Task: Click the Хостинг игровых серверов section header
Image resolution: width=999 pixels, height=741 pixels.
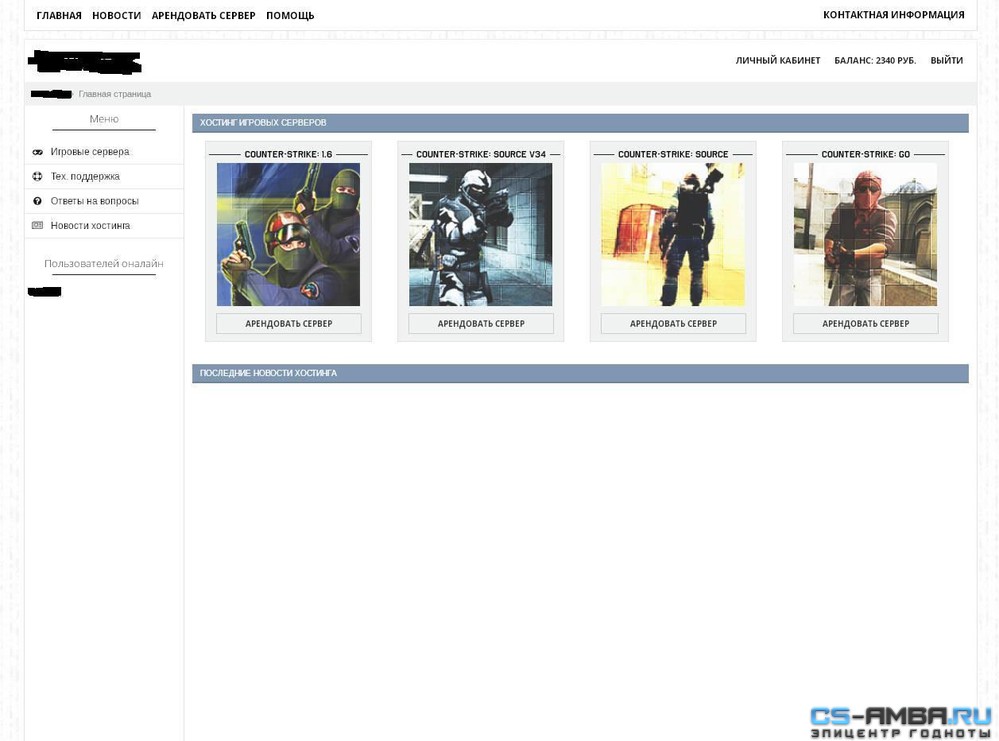Action: [x=580, y=123]
